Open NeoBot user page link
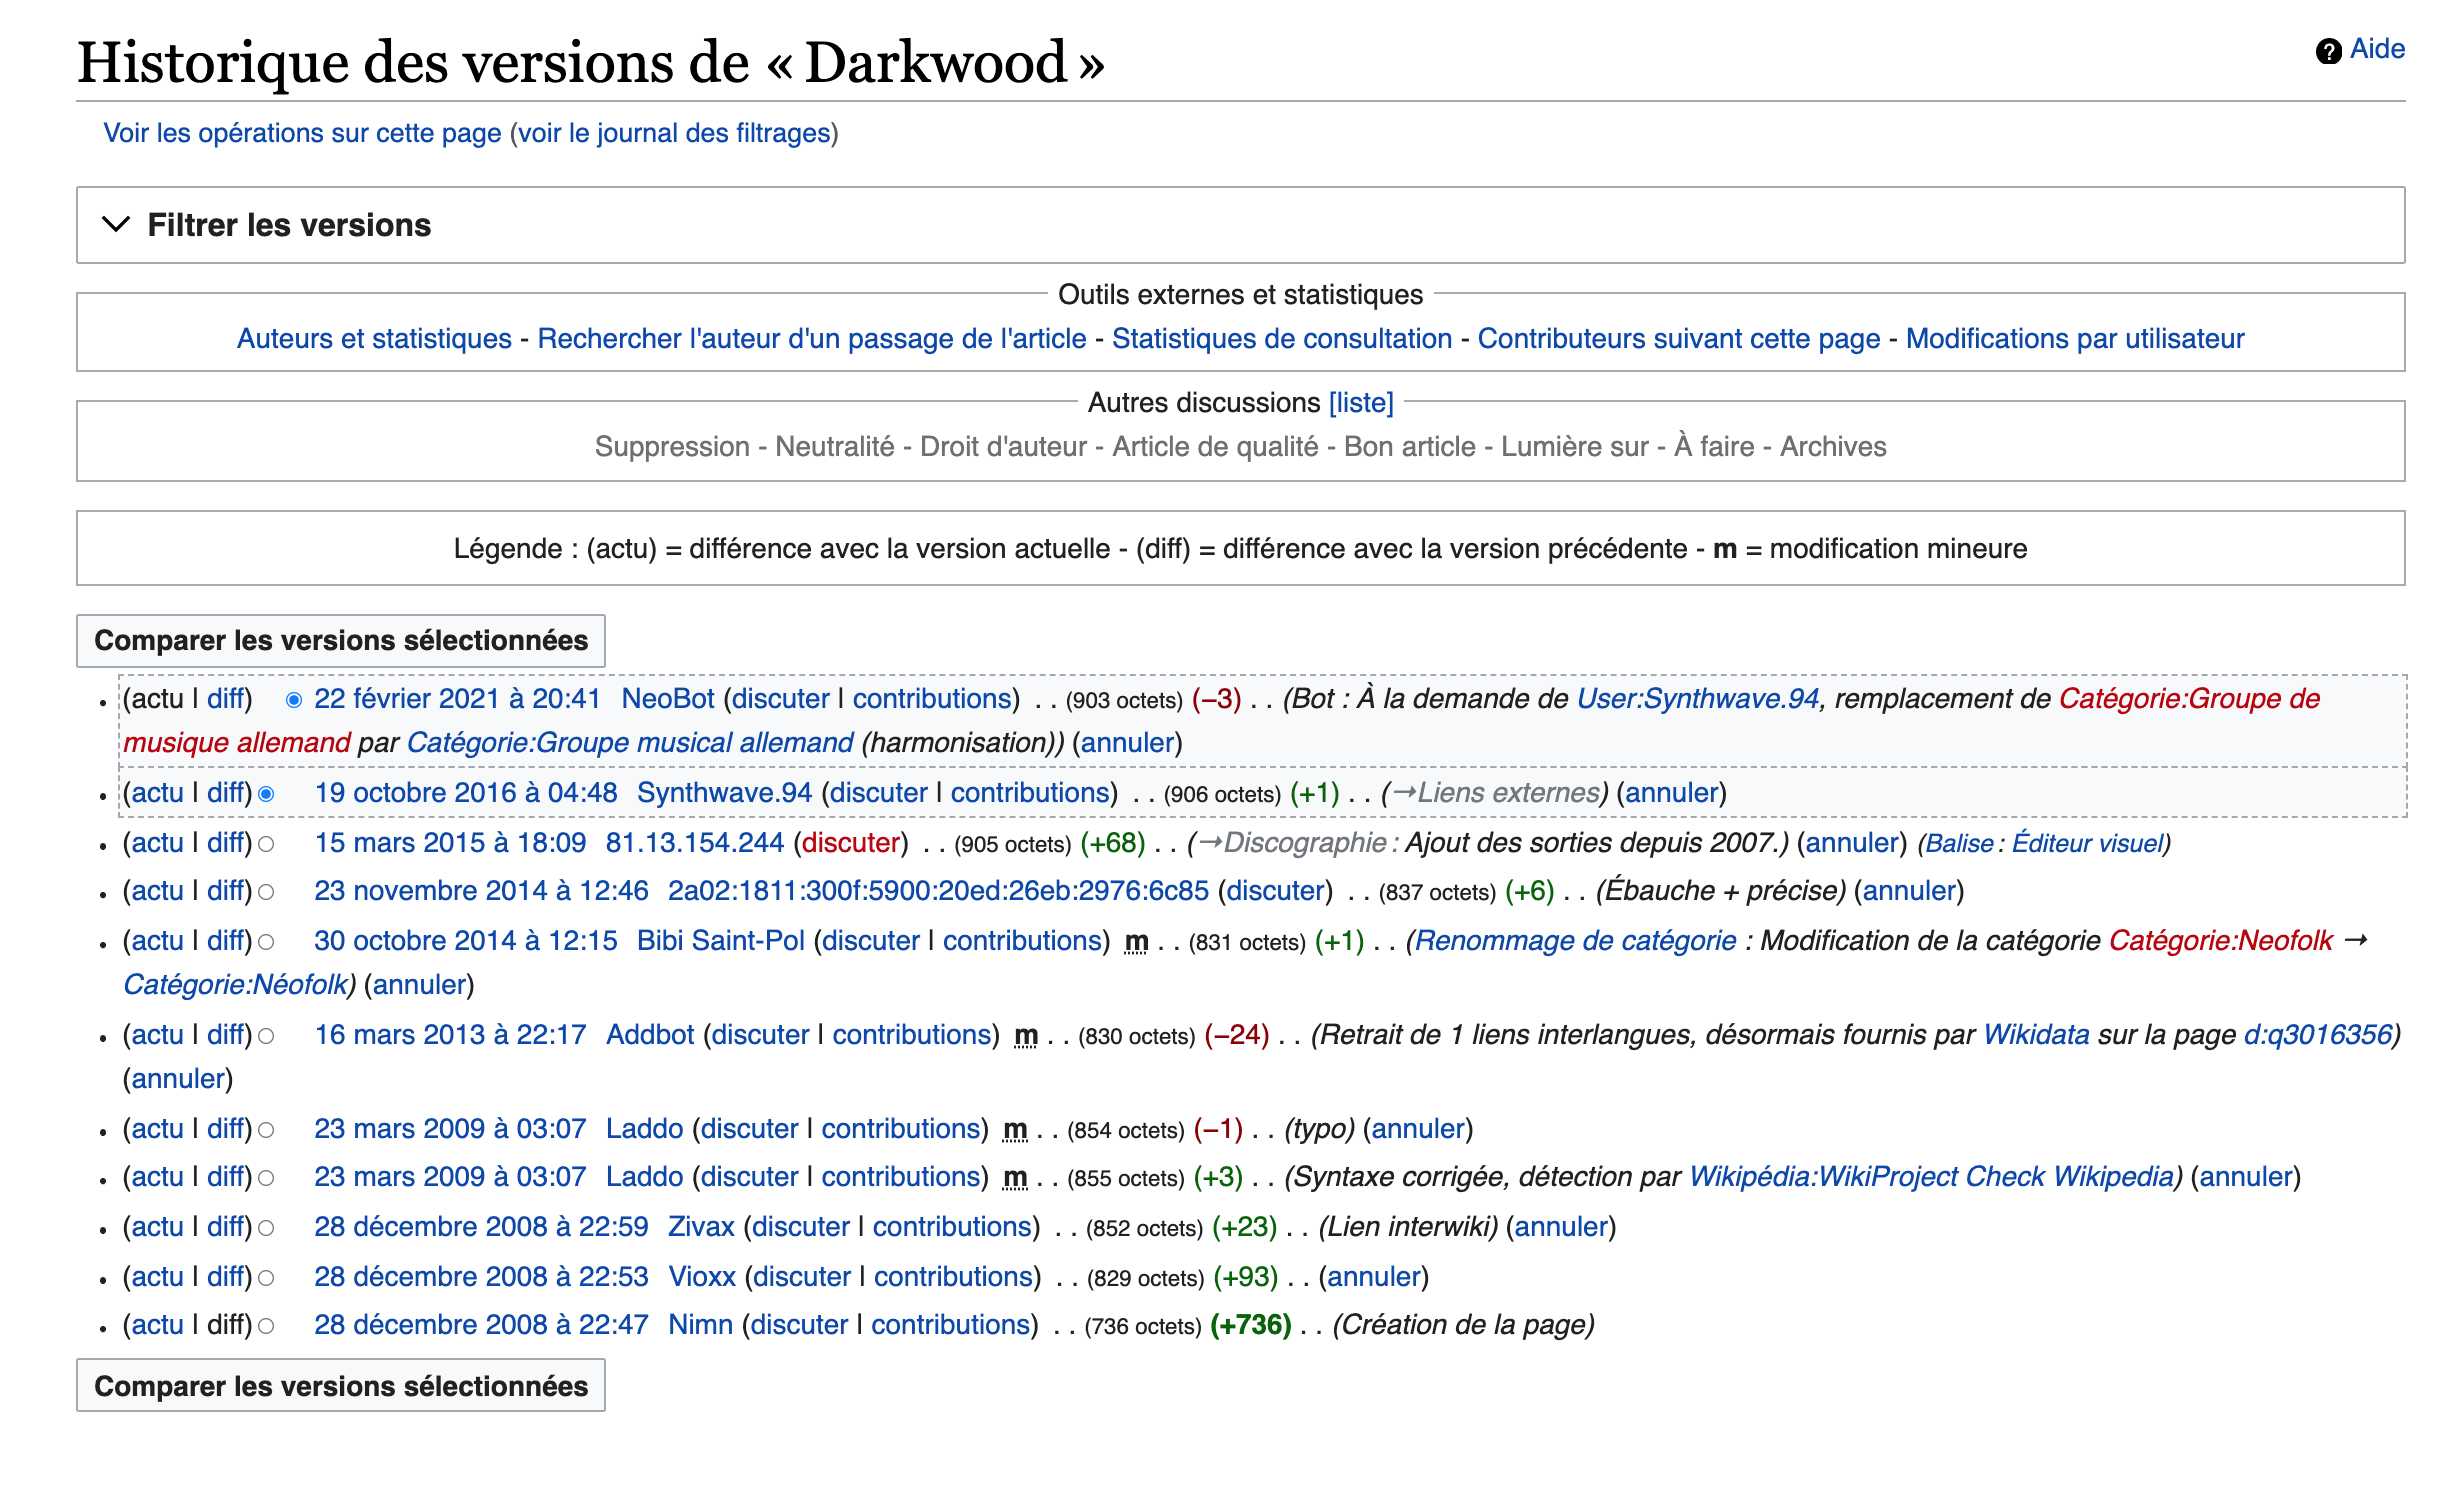The image size is (2440, 1498). (667, 699)
